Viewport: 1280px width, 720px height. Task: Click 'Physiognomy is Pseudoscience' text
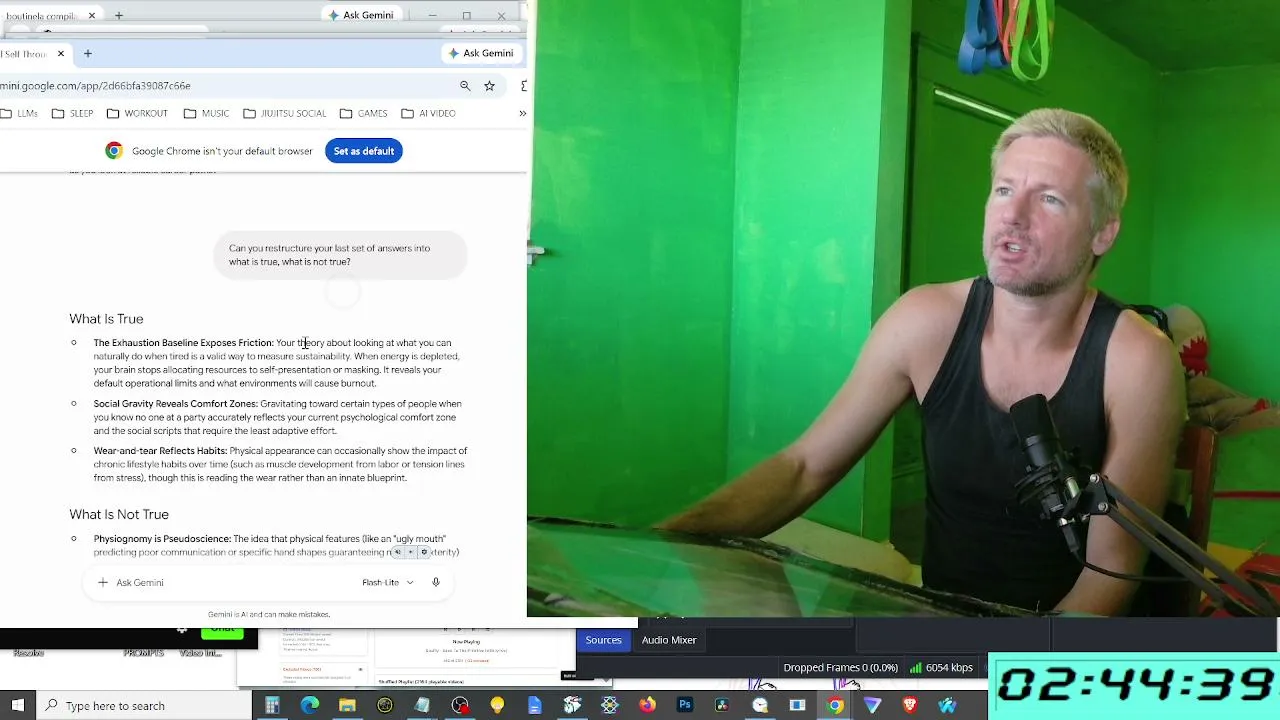[162, 539]
